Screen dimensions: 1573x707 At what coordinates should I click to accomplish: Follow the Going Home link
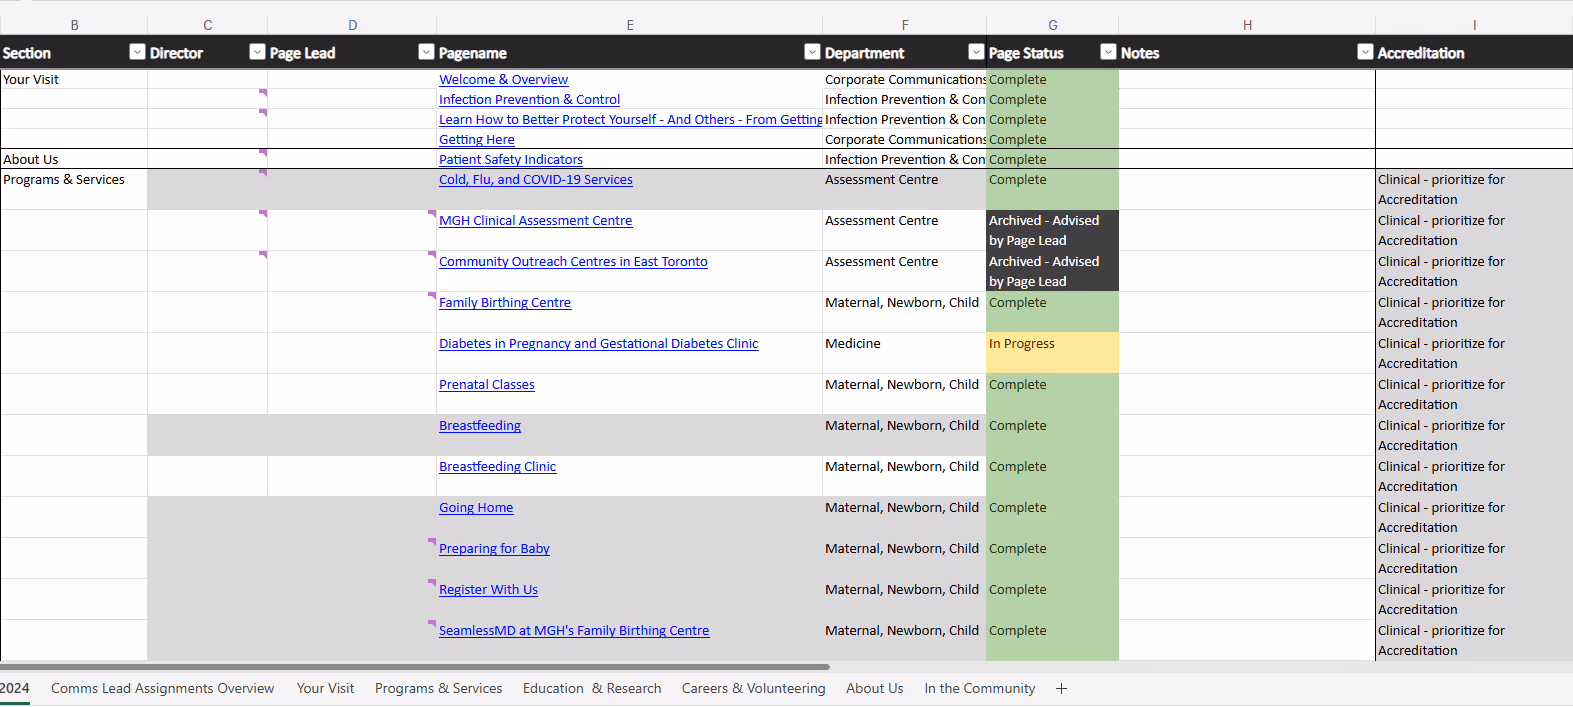[475, 507]
